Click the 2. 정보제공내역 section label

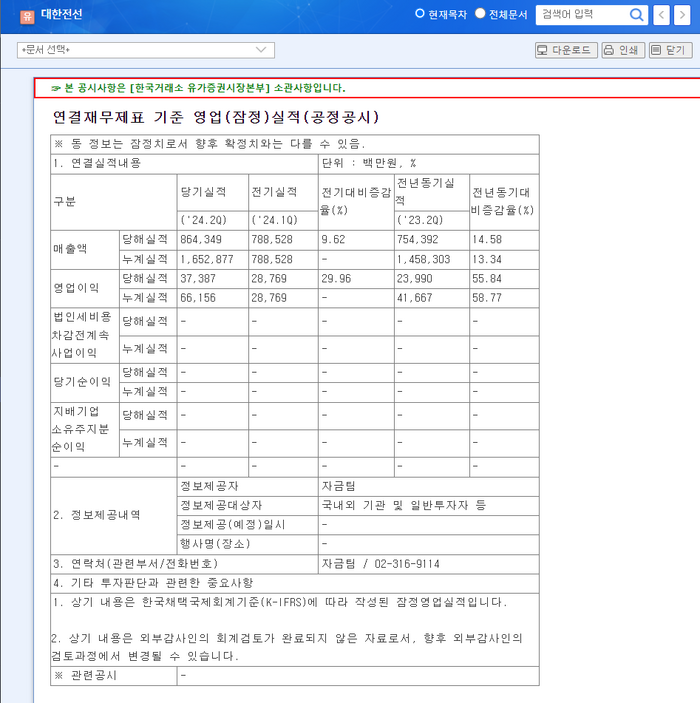pos(97,515)
